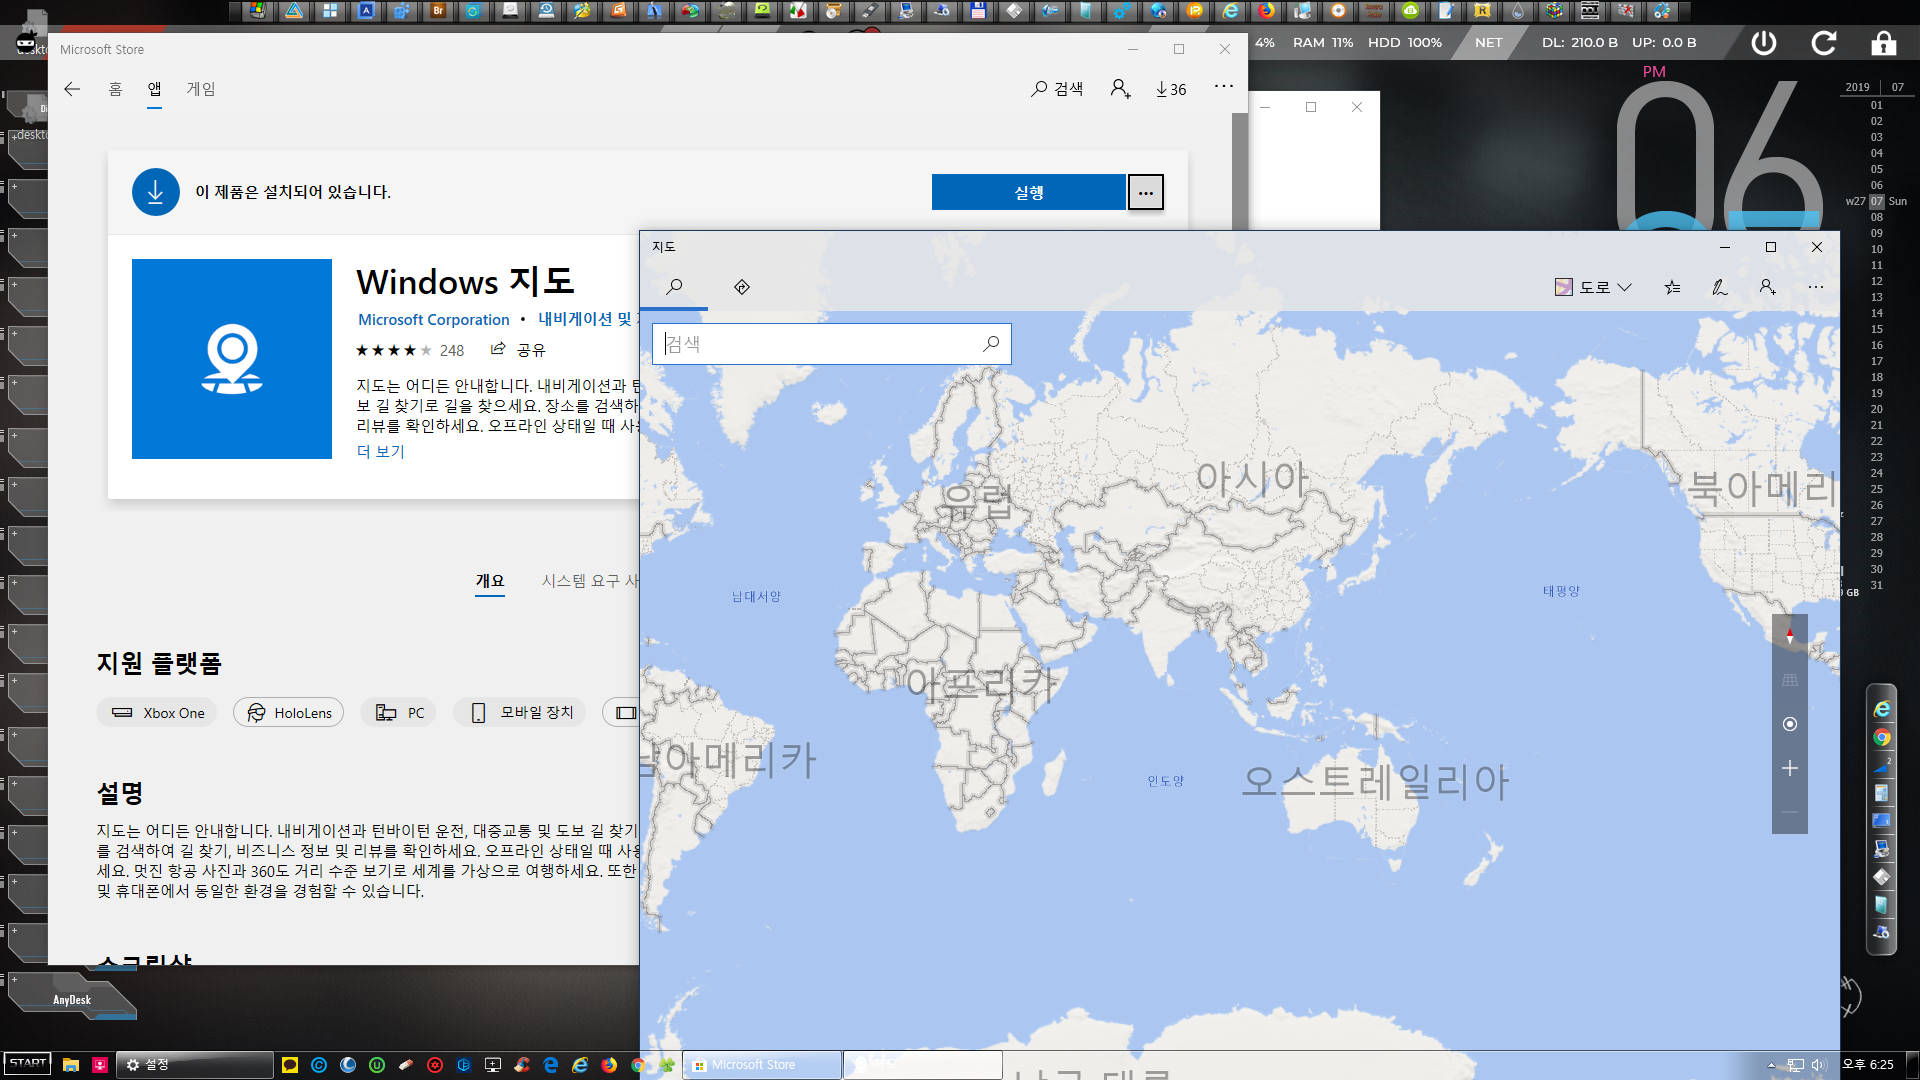
Task: Select the 앱 tab in Microsoft Store
Action: tap(154, 89)
